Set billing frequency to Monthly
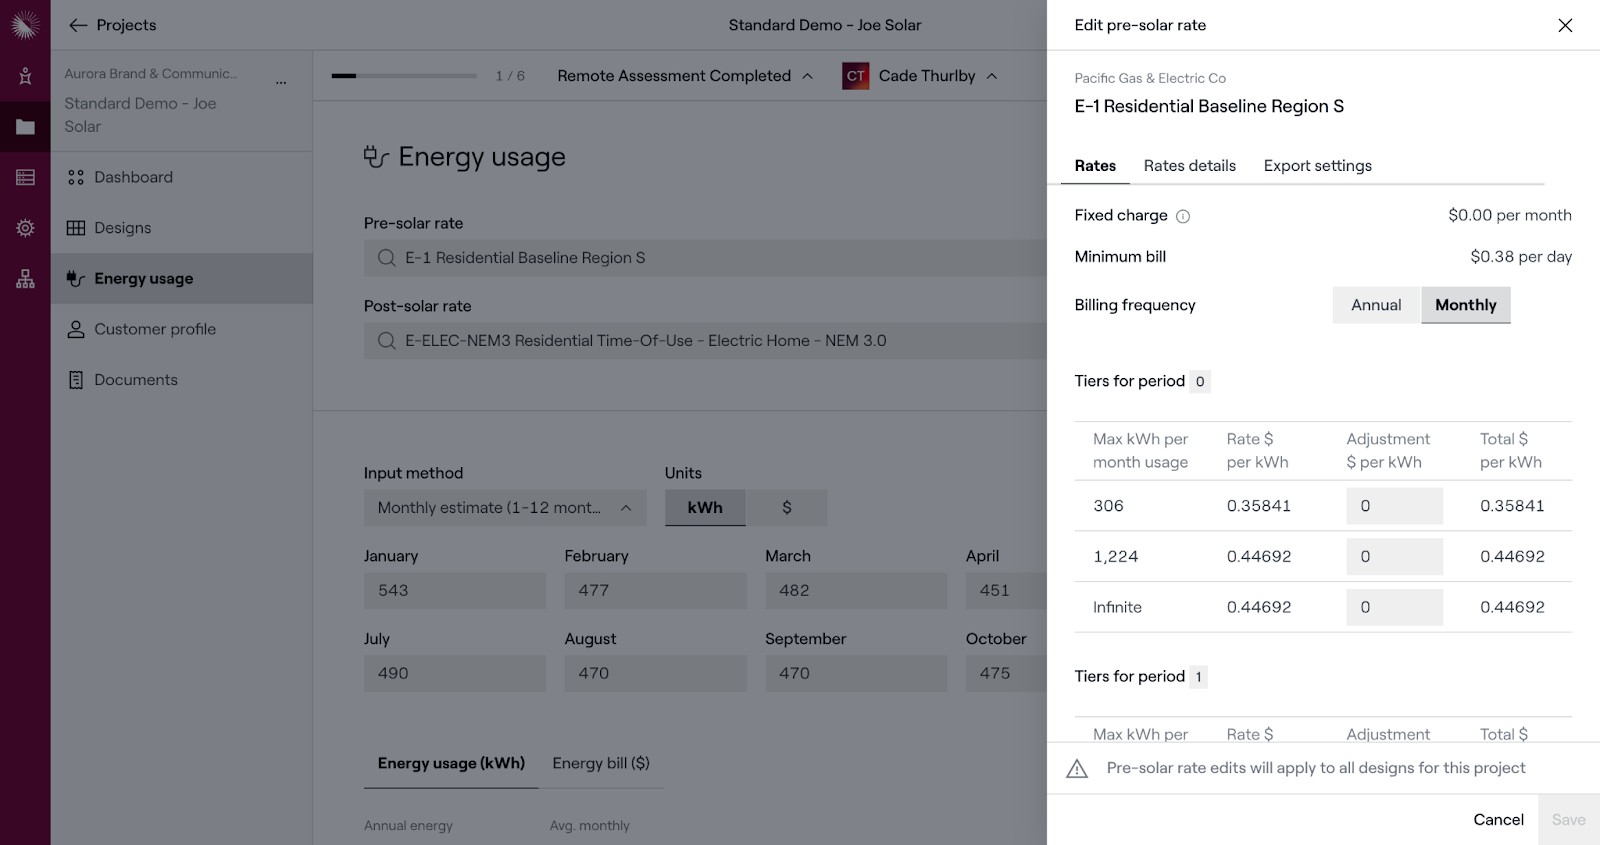 1465,305
